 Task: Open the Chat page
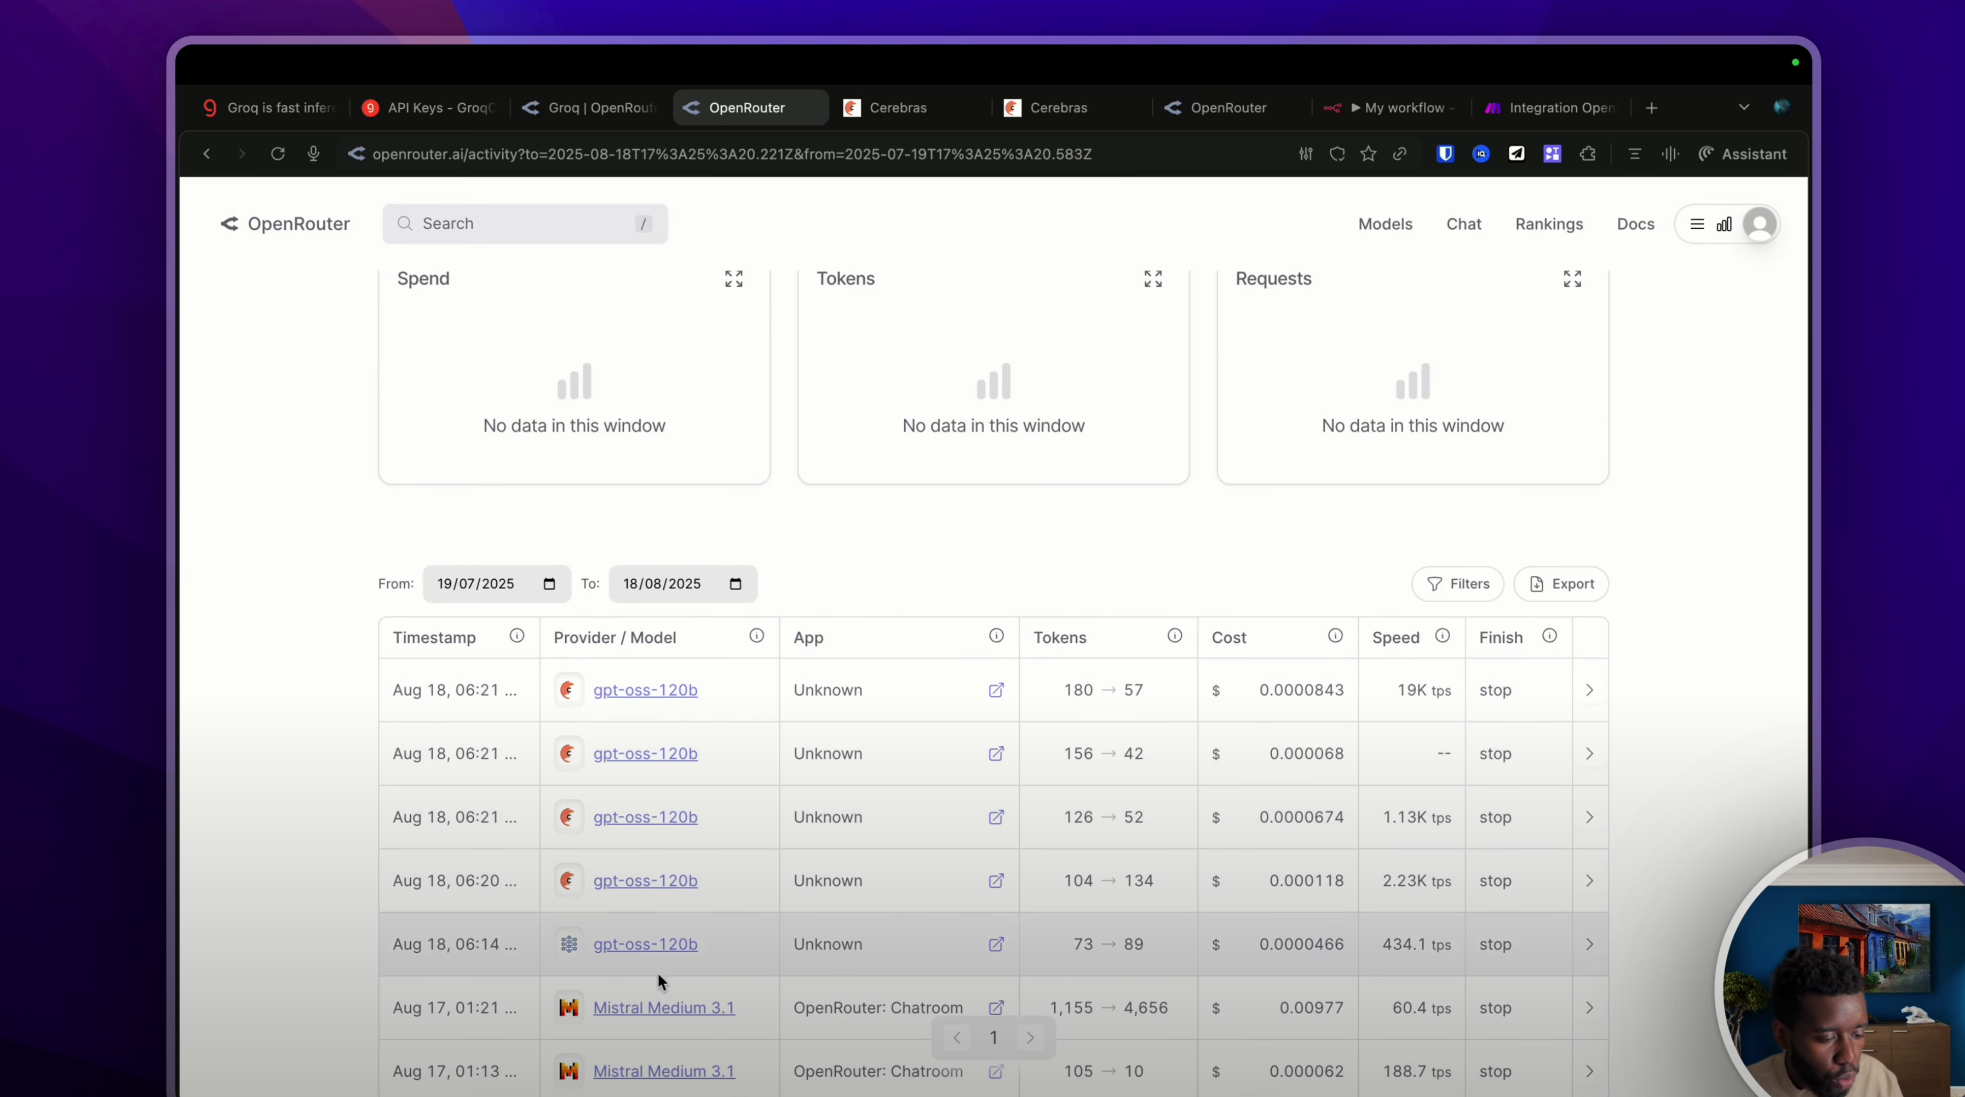(1464, 224)
